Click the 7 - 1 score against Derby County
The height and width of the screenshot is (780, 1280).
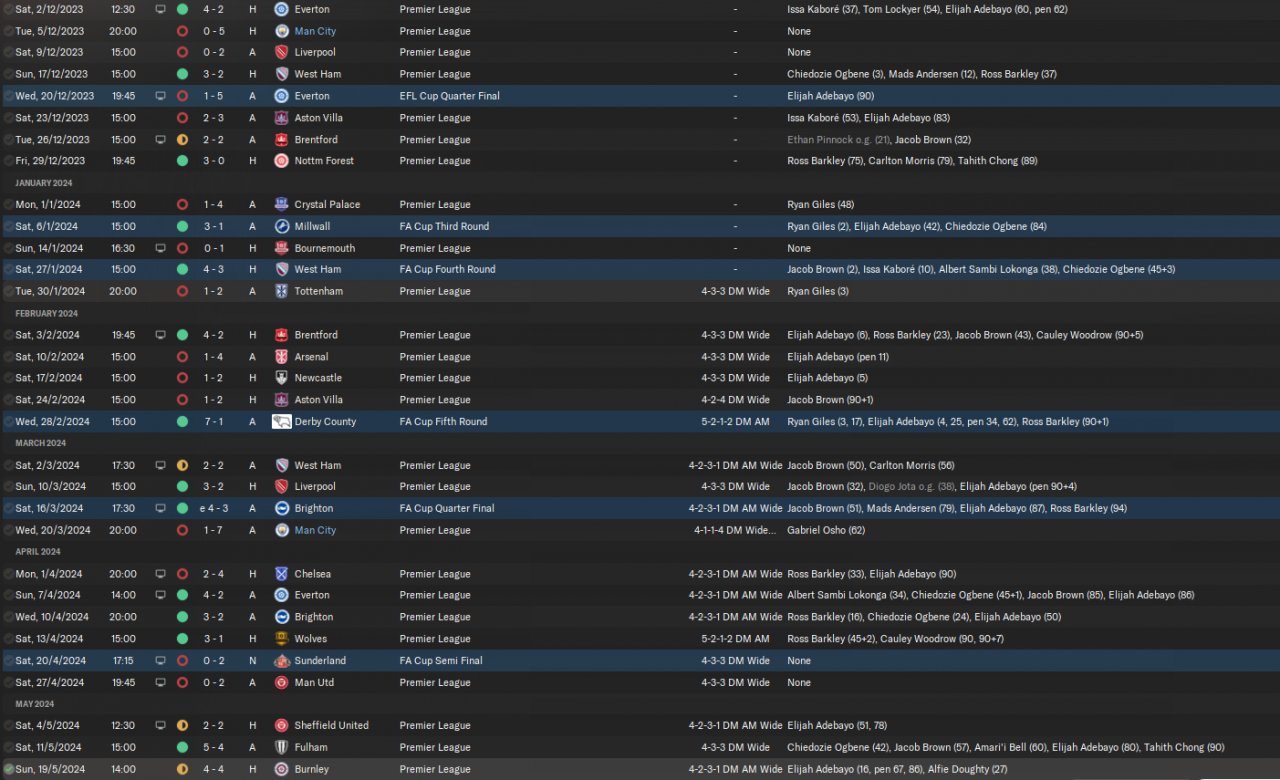point(213,422)
